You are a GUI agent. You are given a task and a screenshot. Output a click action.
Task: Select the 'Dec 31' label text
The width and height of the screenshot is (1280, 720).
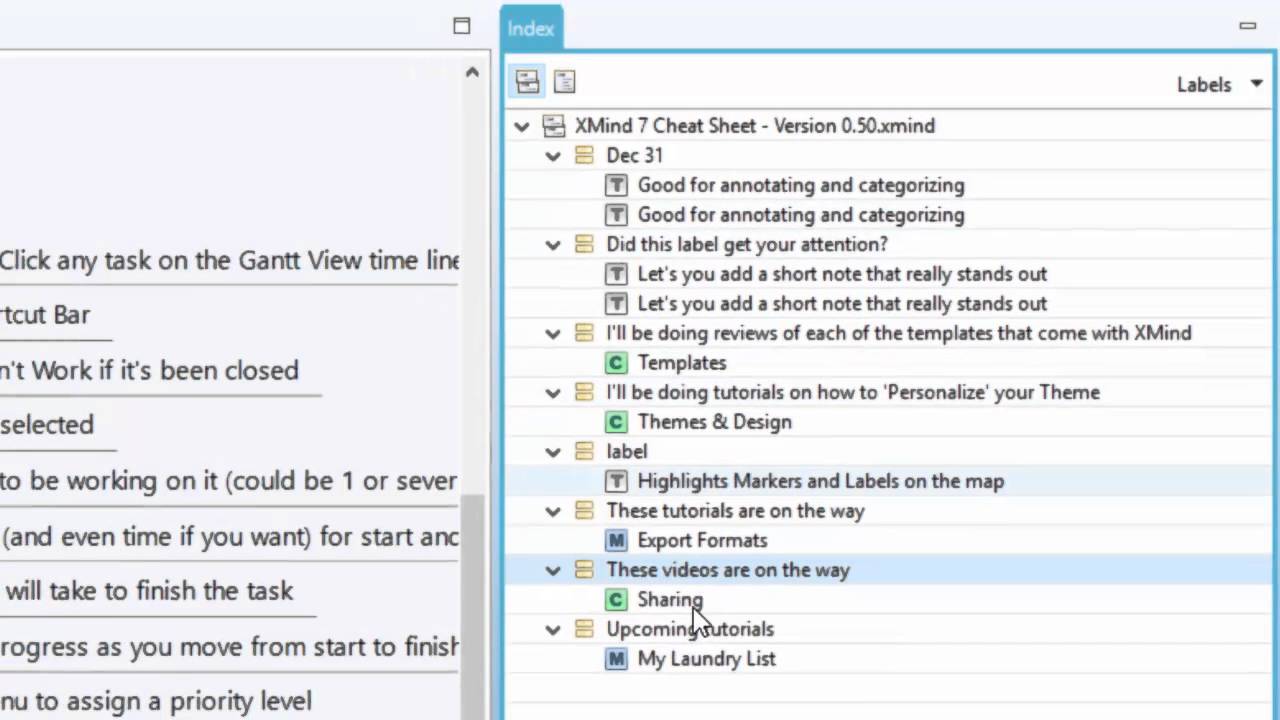pyautogui.click(x=635, y=155)
